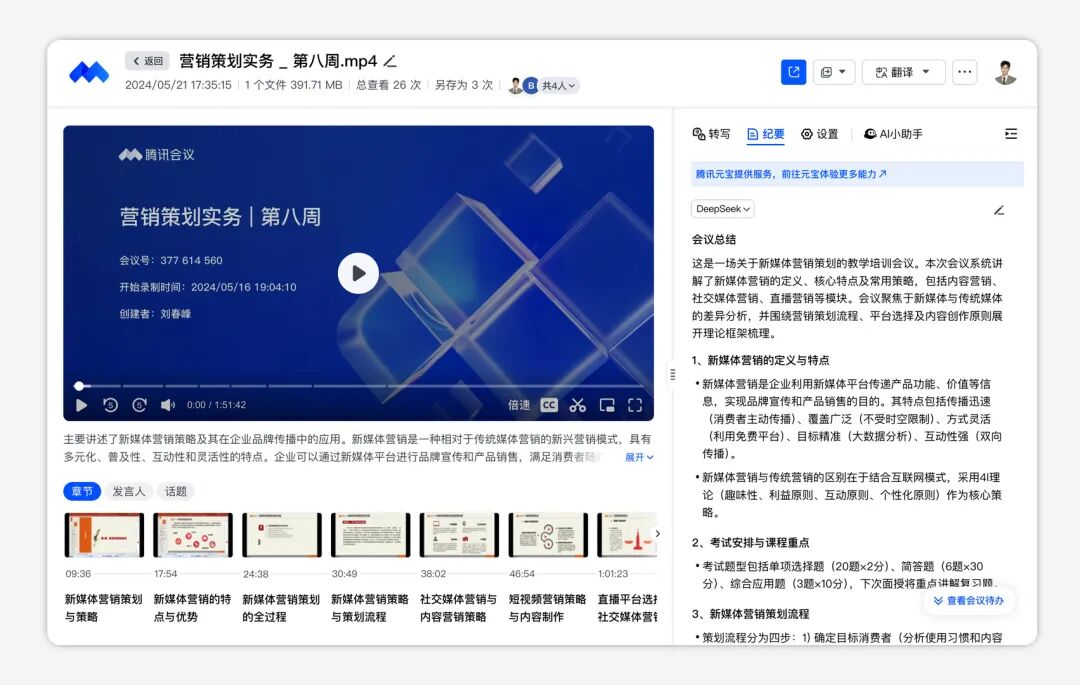The height and width of the screenshot is (685, 1080).
Task: Expand the 翻译 translate dropdown
Action: click(903, 72)
